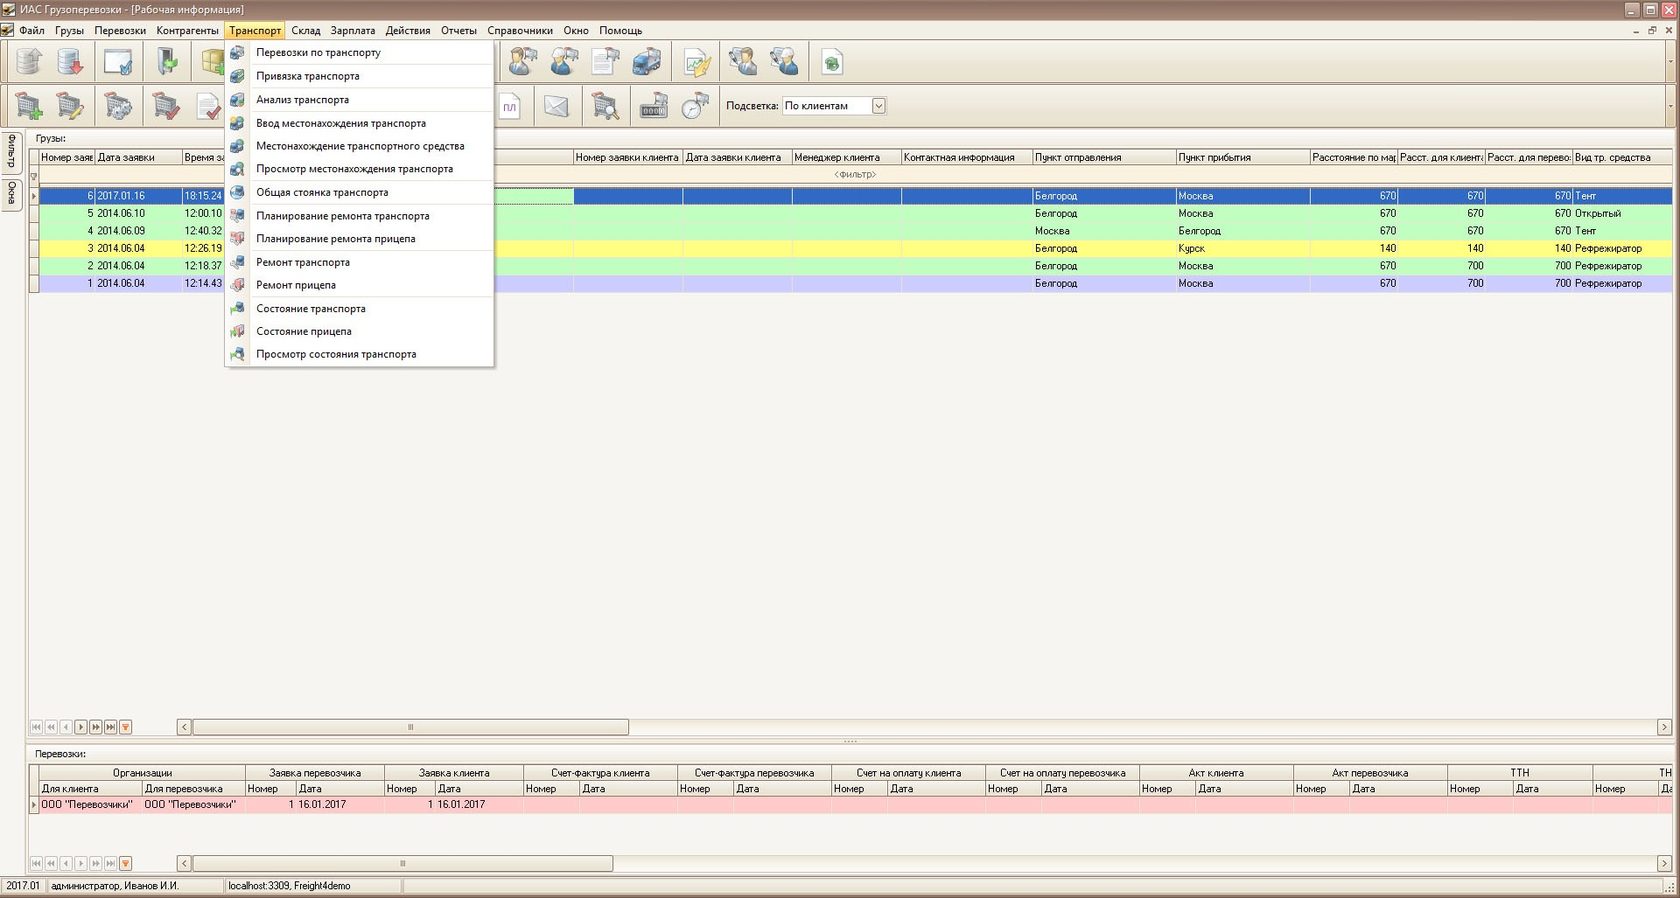1680x898 pixels.
Task: Click the database download red arrow icon
Action: click(70, 63)
